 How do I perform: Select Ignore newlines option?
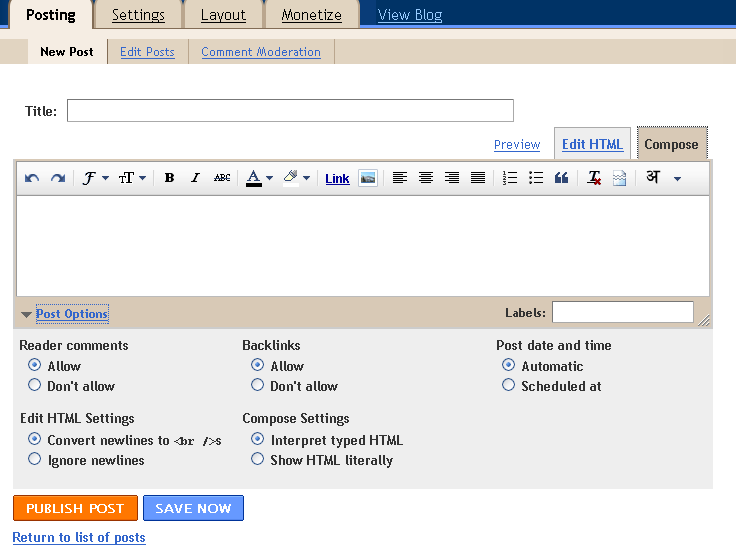pyautogui.click(x=34, y=459)
